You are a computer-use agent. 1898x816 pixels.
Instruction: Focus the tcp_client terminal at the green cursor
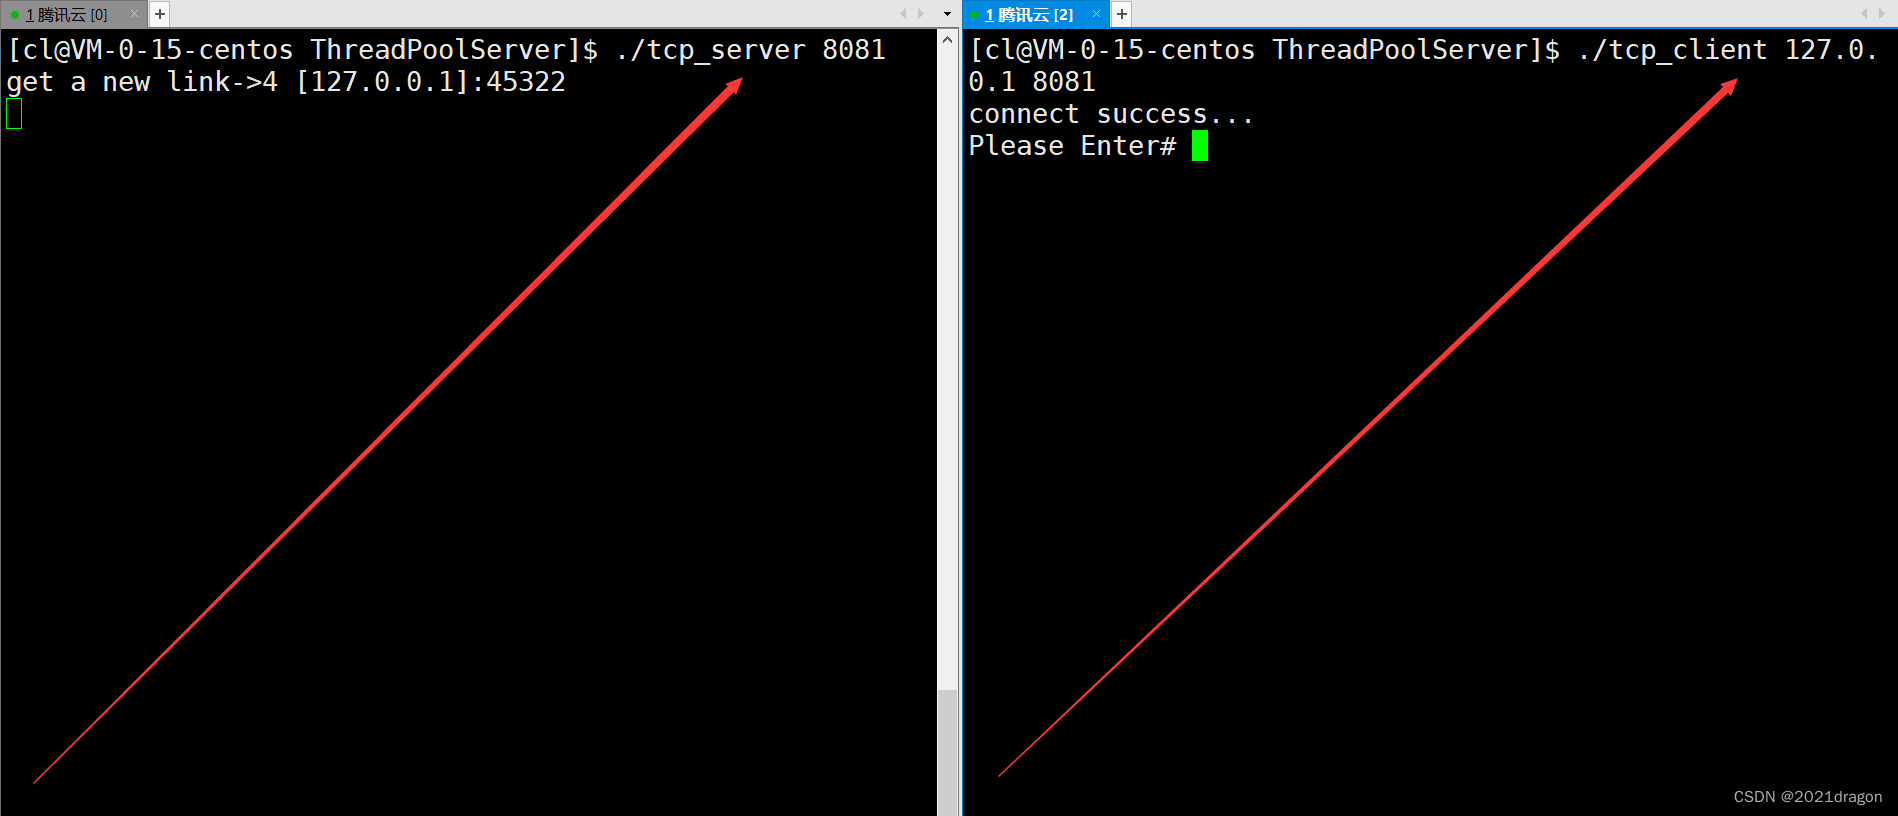pos(1200,146)
